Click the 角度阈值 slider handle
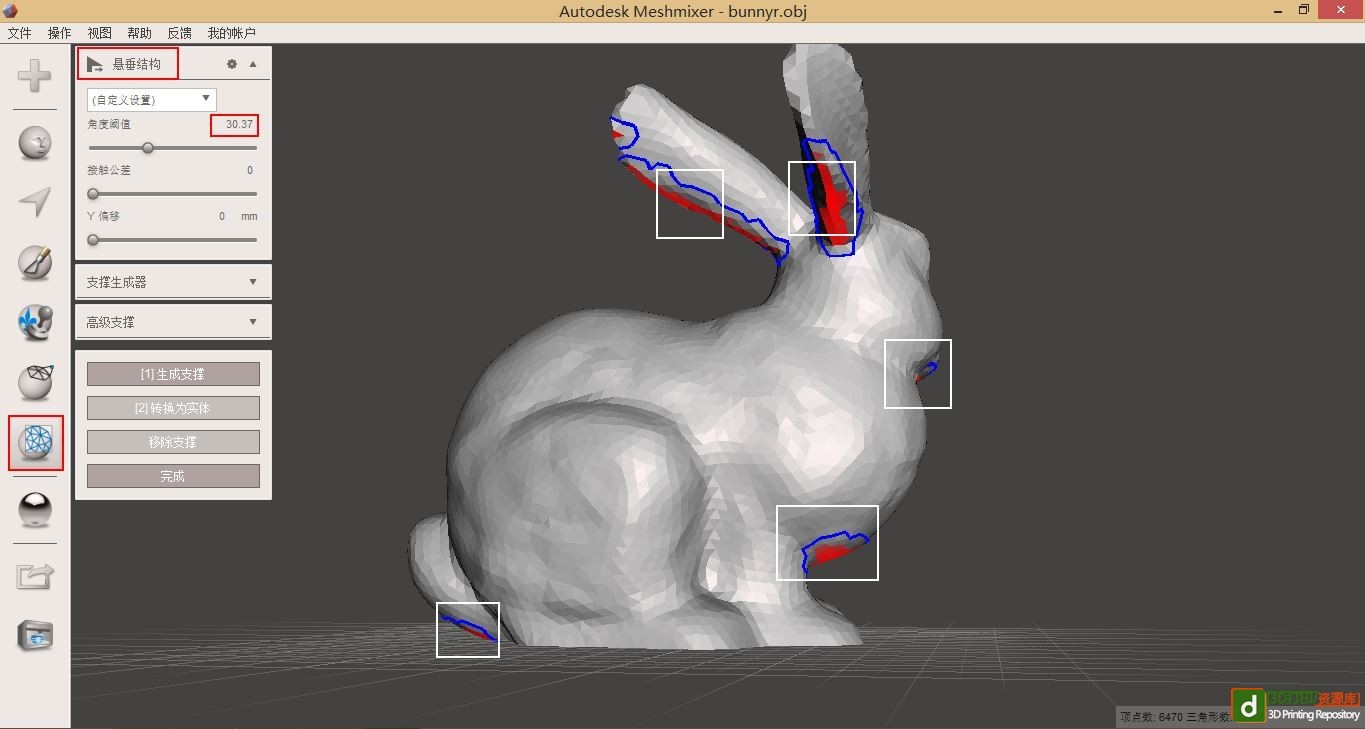This screenshot has height=729, width=1365. (x=148, y=148)
